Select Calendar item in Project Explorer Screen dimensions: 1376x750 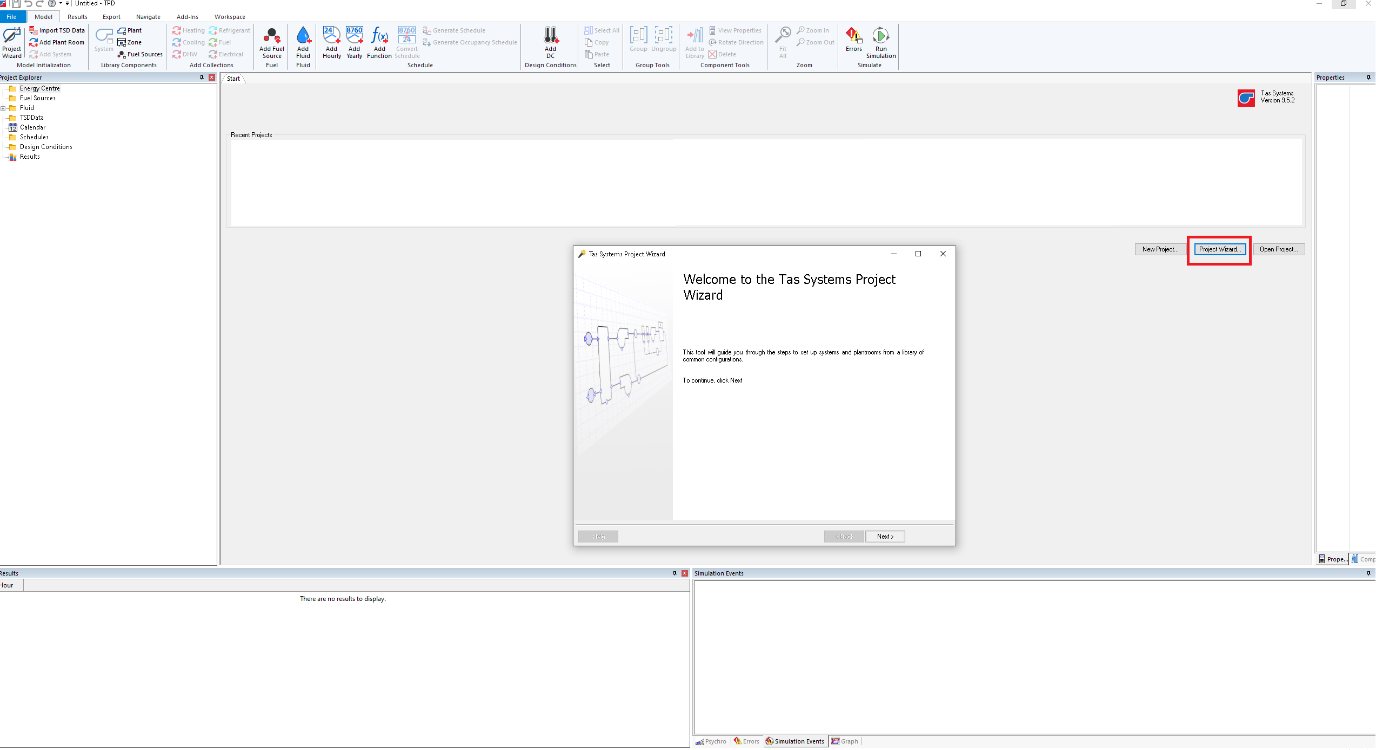point(32,127)
